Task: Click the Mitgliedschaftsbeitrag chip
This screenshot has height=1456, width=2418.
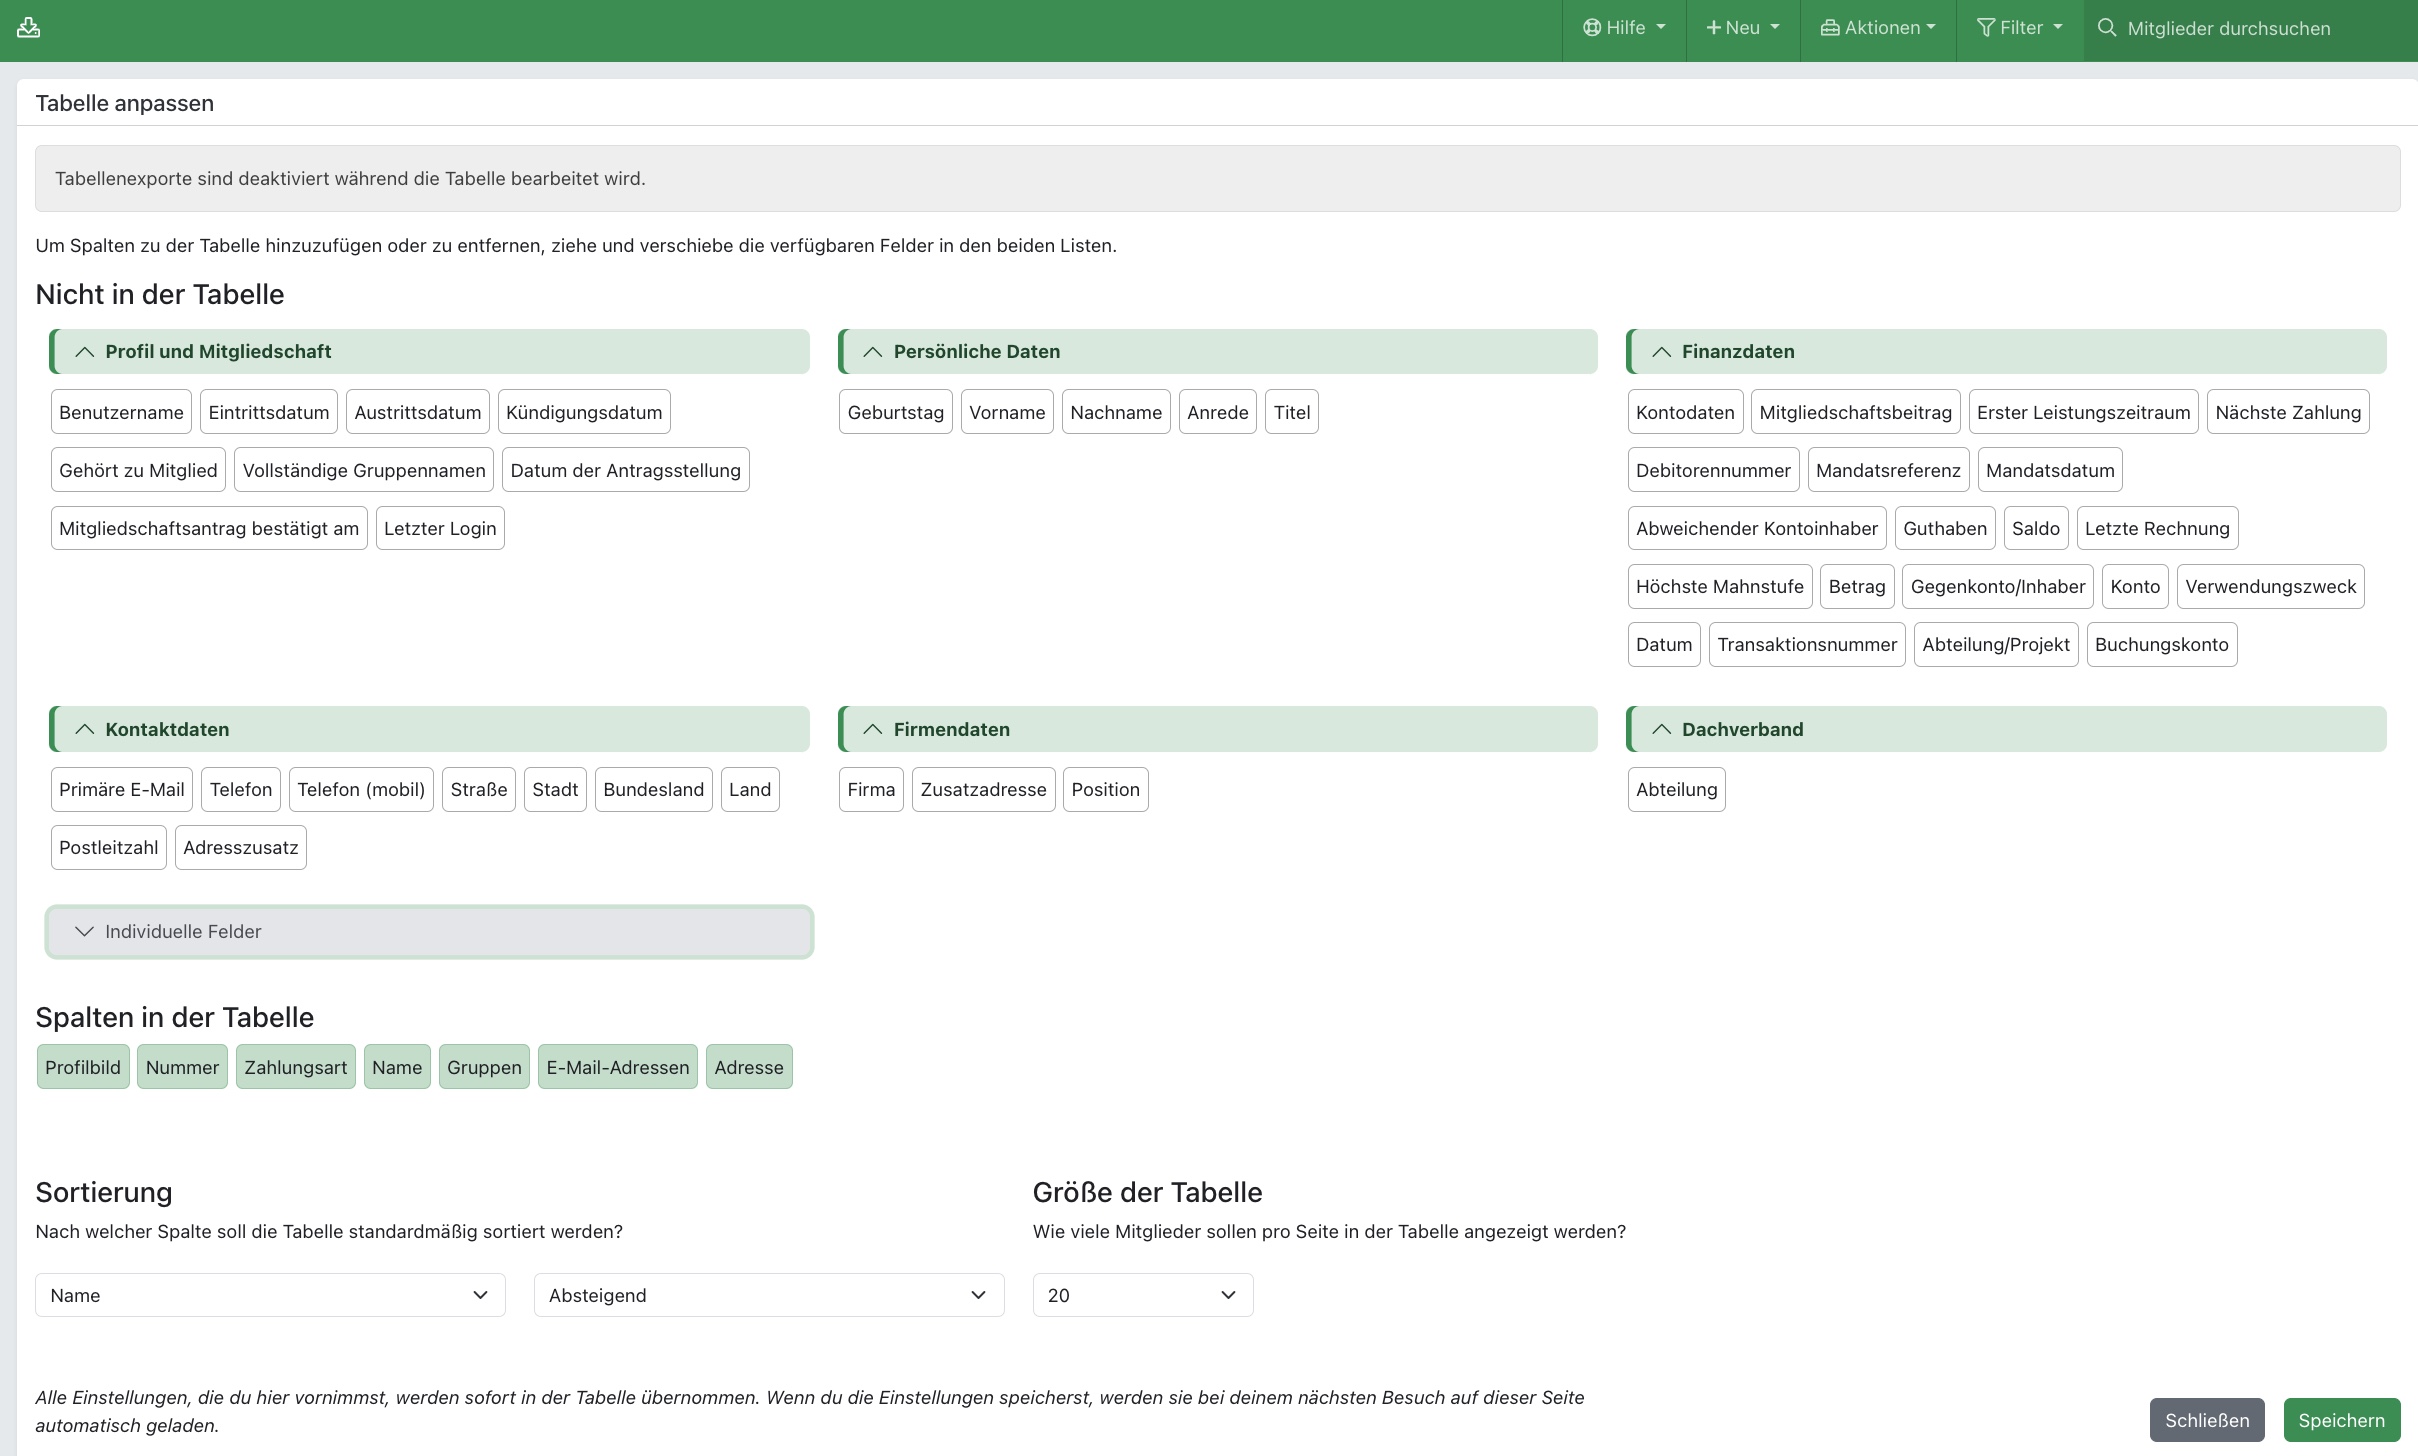Action: (1856, 412)
